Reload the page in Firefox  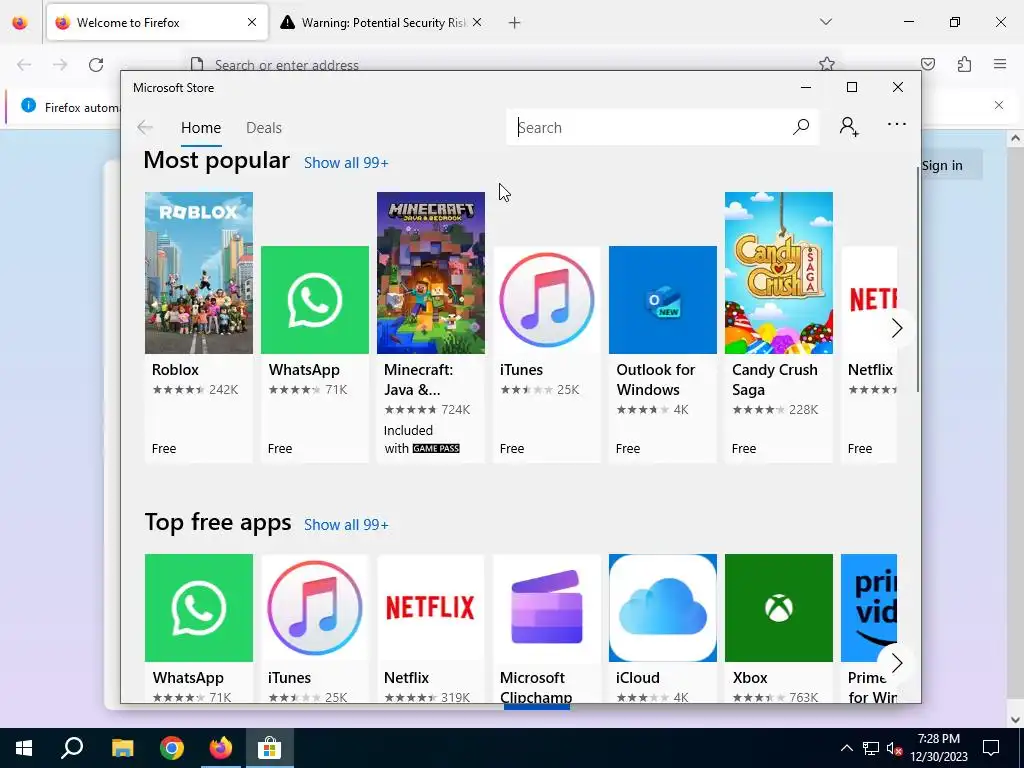96,65
